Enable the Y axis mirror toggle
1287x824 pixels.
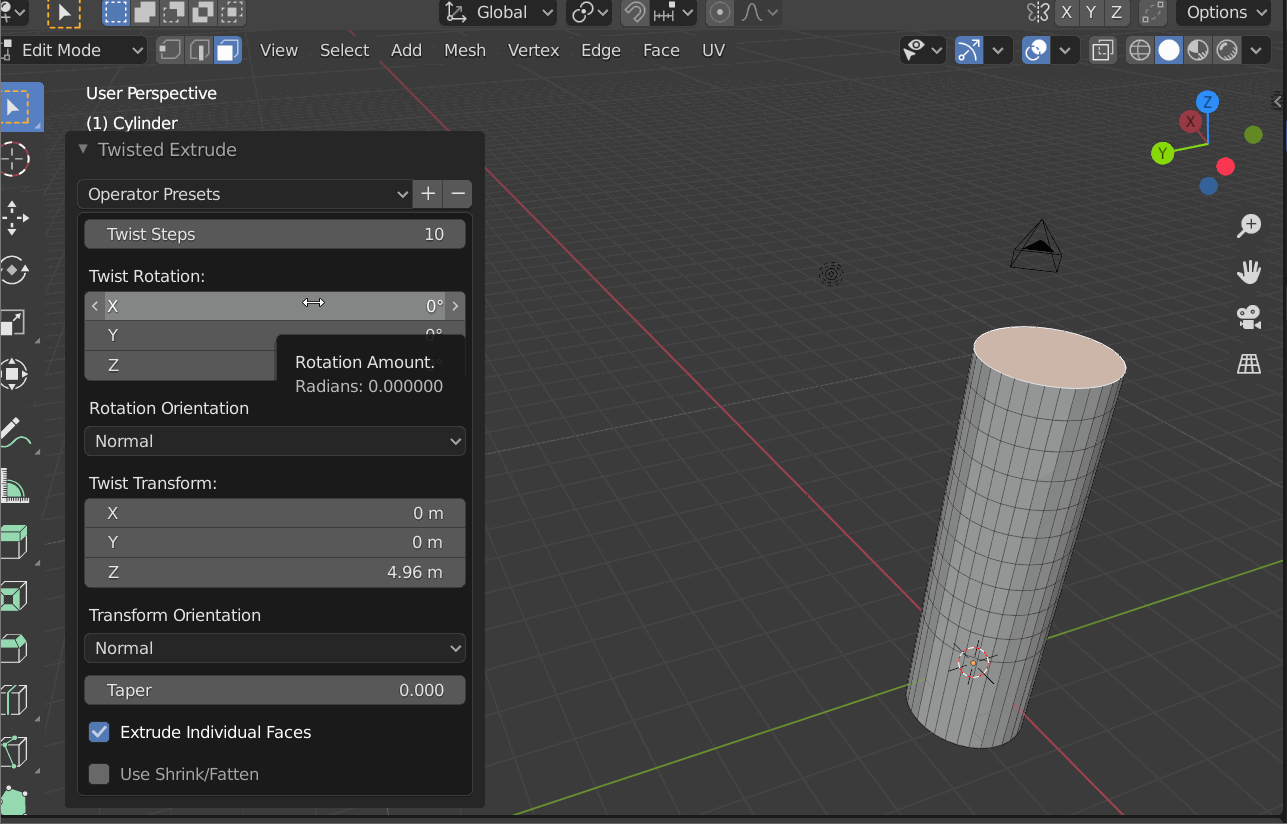point(1091,13)
